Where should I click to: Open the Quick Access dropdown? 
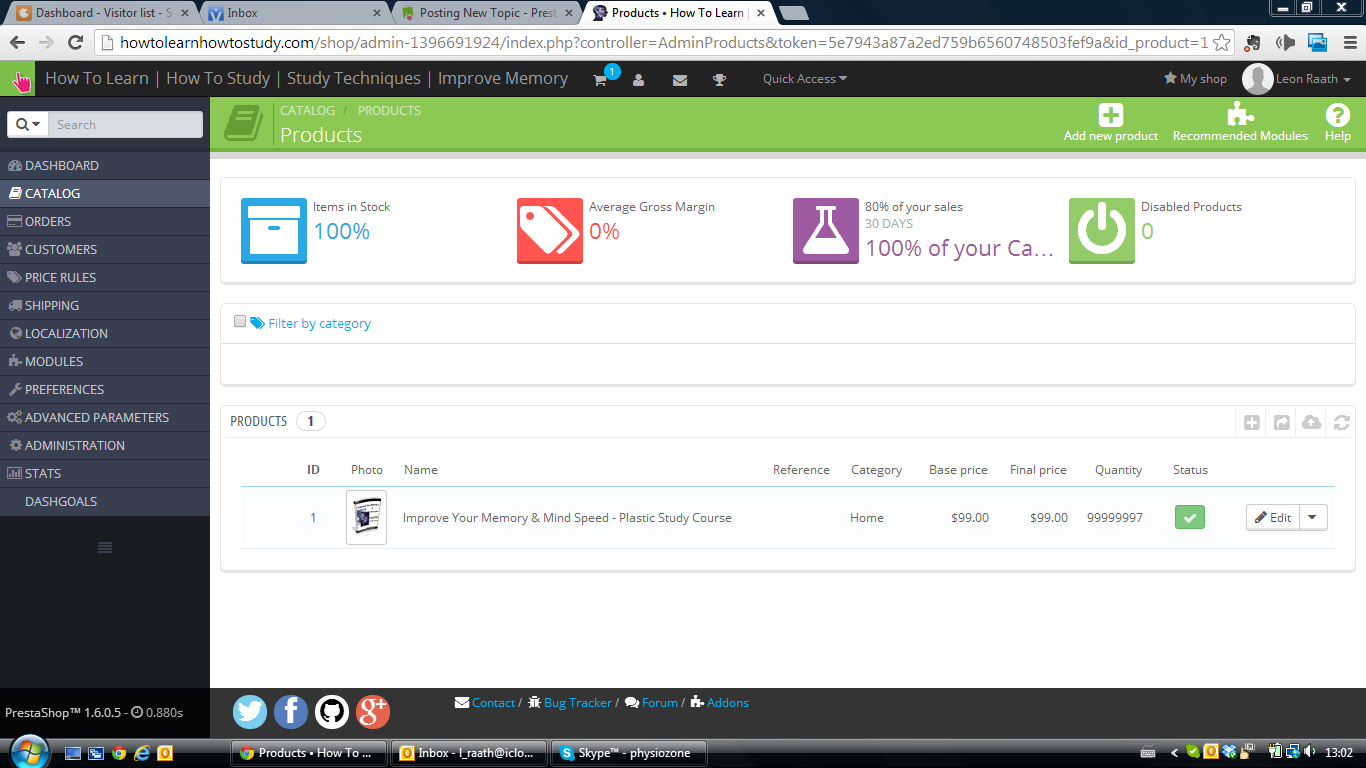804,79
